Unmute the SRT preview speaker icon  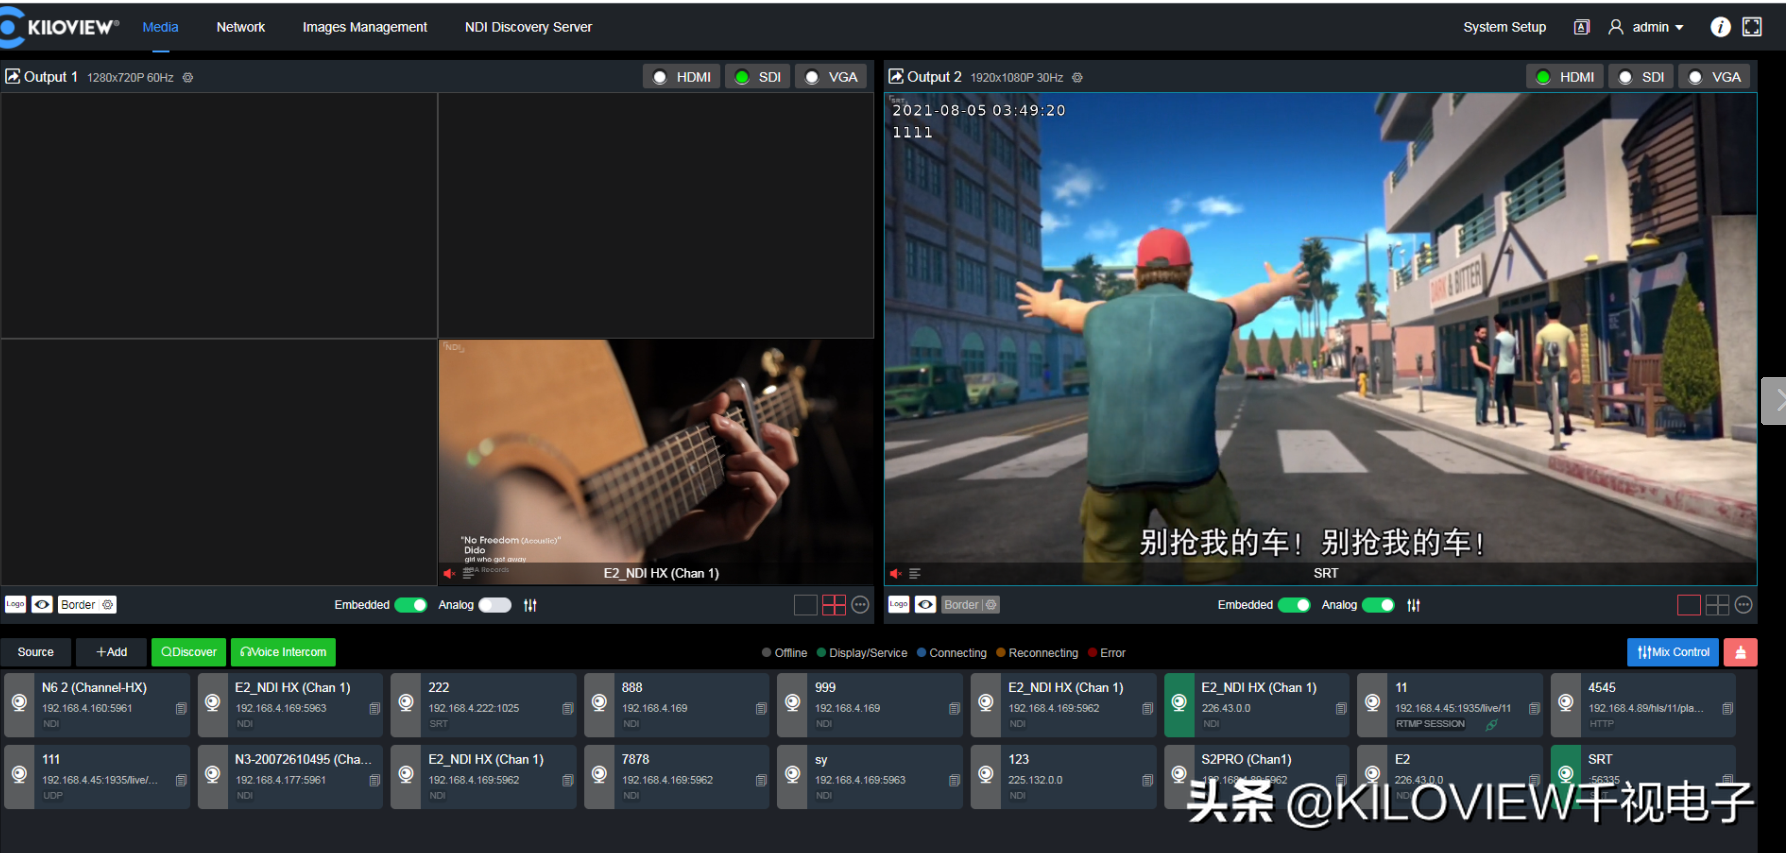coord(896,573)
